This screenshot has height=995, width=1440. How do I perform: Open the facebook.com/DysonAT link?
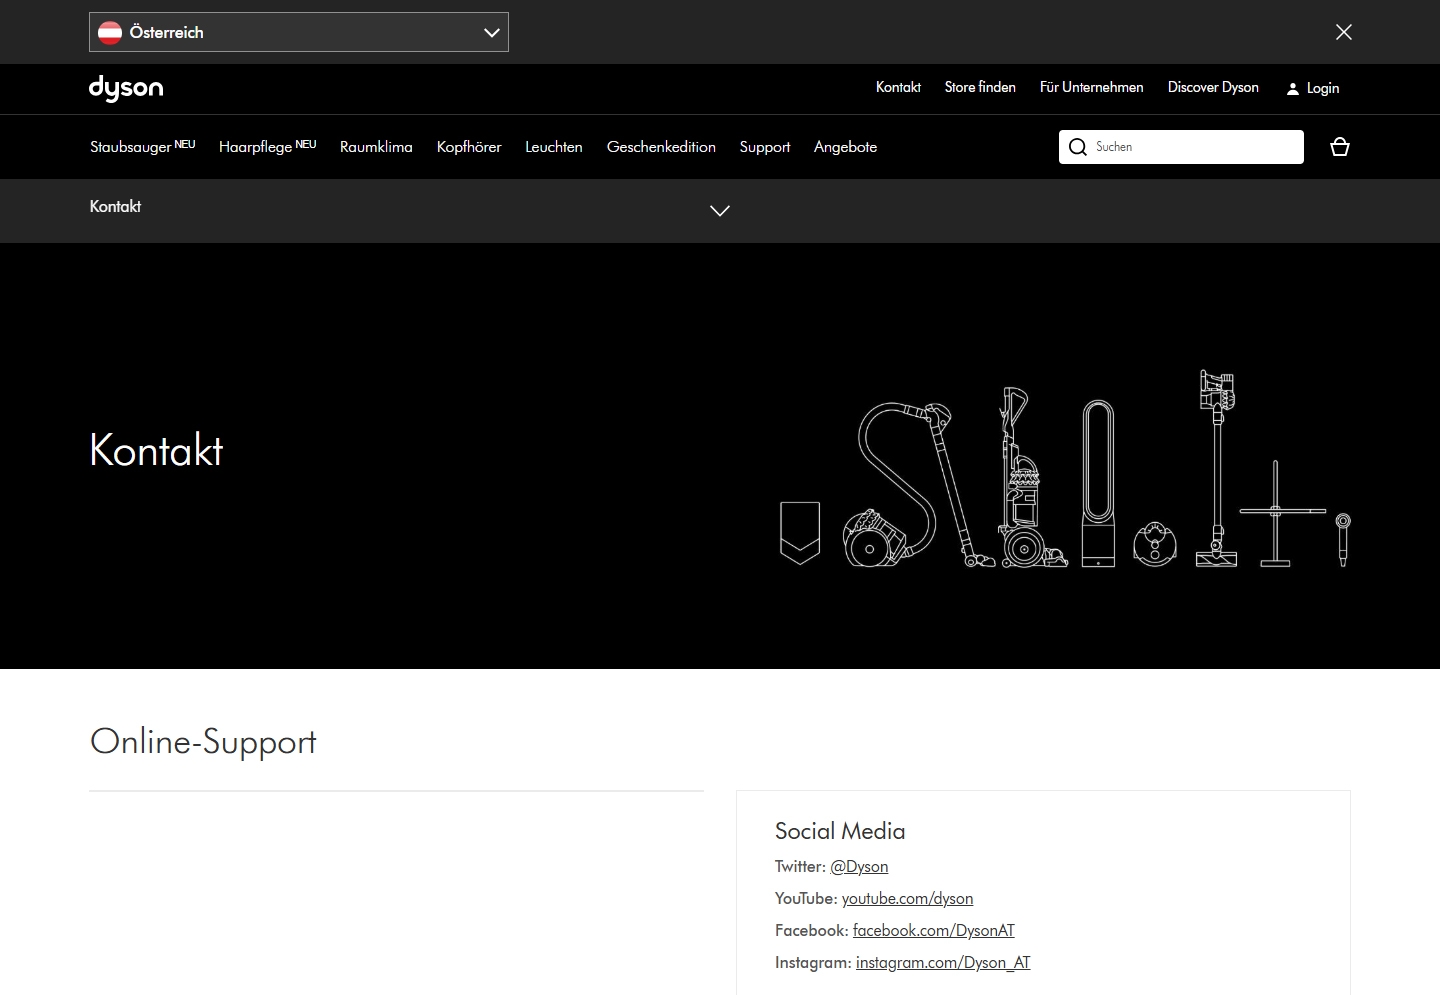[933, 931]
